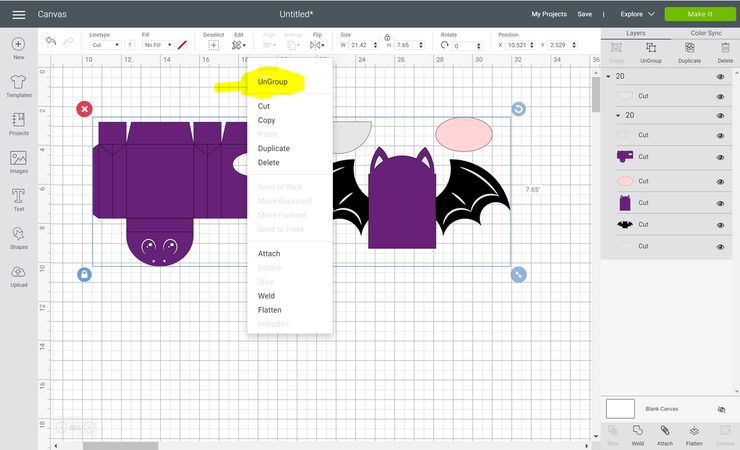This screenshot has height=450, width=740.
Task: Click Duplicate icon in Layers panel
Action: point(688,55)
